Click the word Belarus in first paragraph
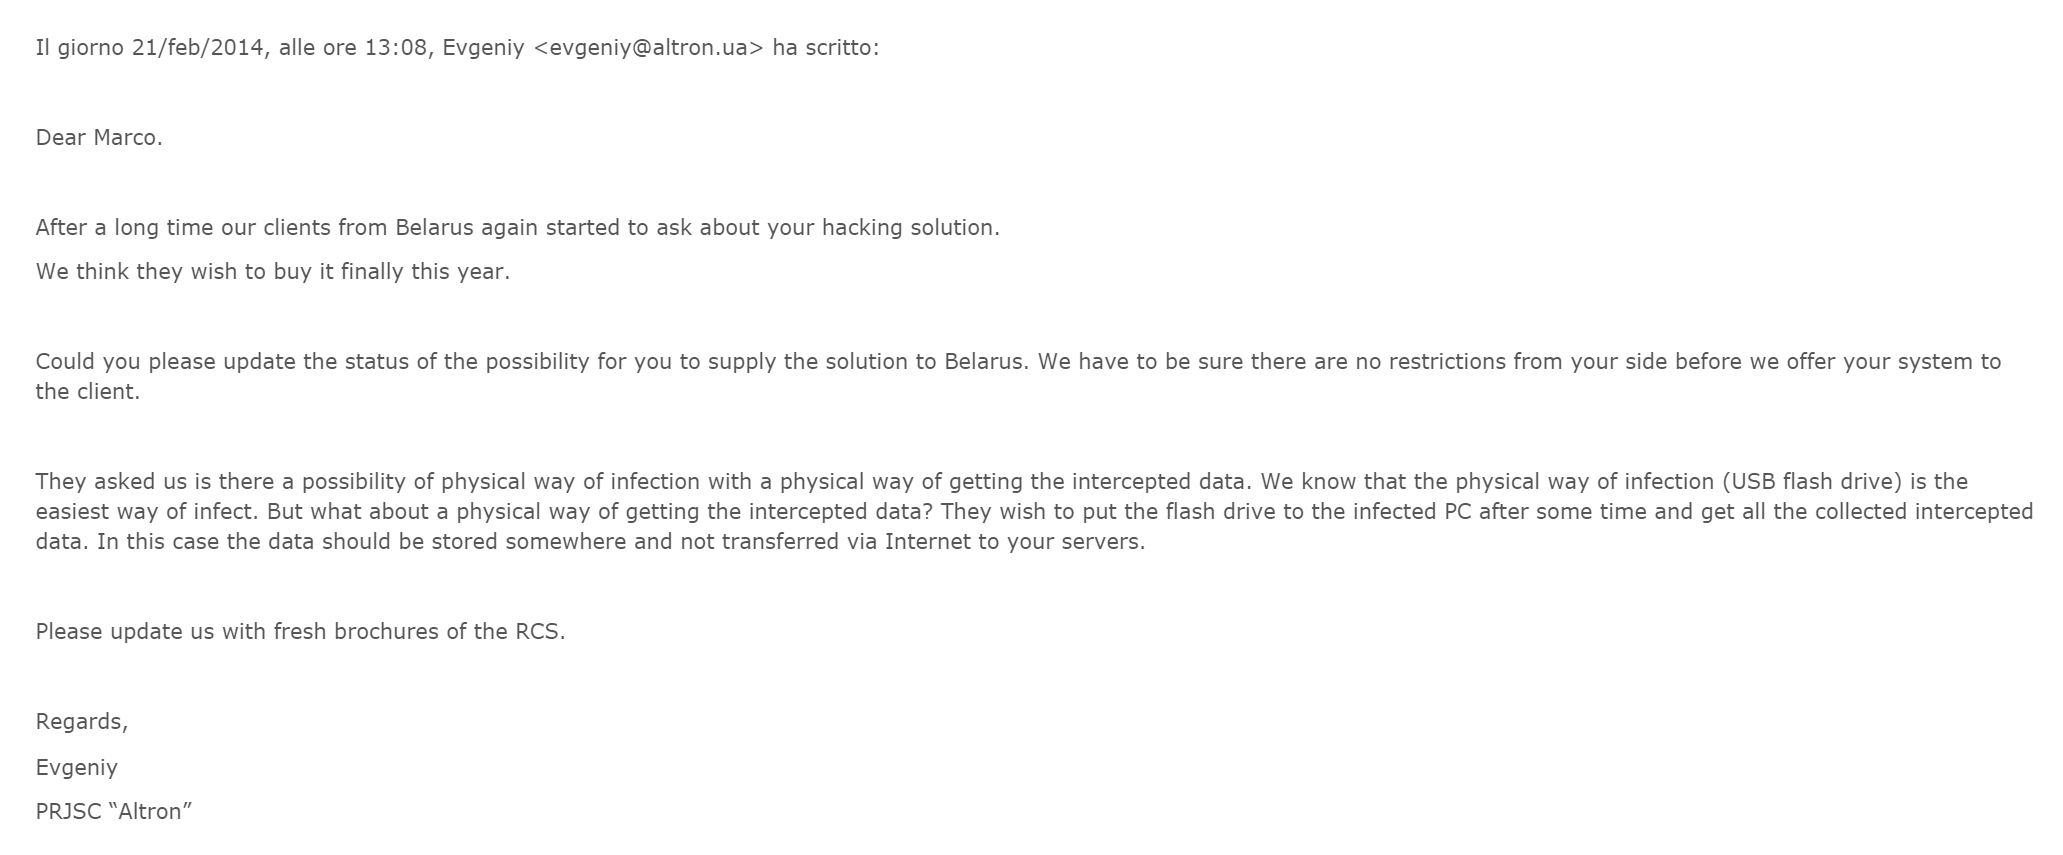 point(434,227)
